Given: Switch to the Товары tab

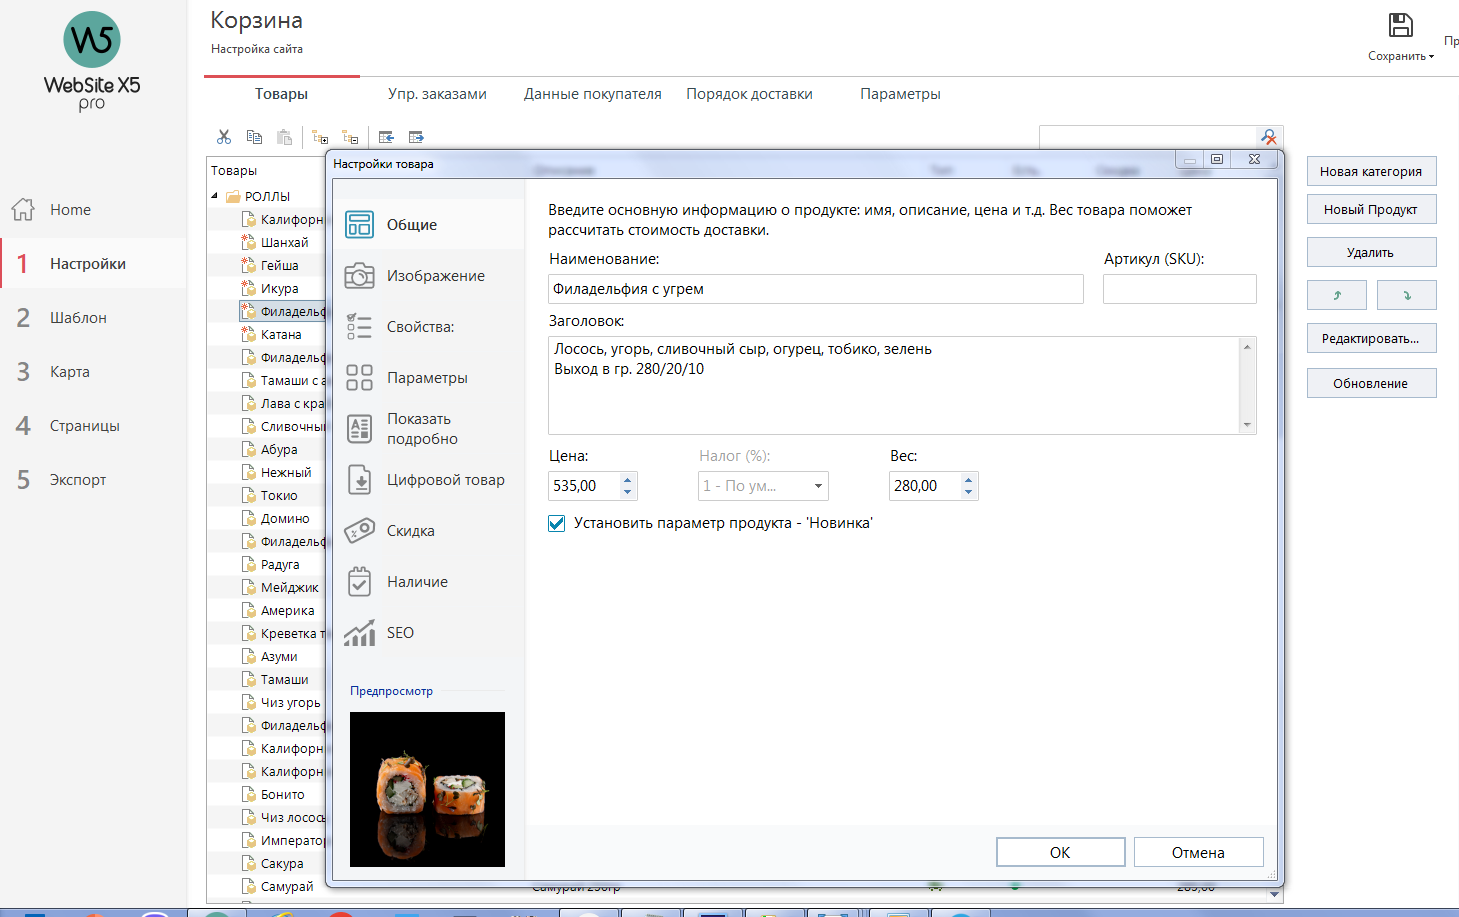Looking at the screenshot, I should click(281, 94).
